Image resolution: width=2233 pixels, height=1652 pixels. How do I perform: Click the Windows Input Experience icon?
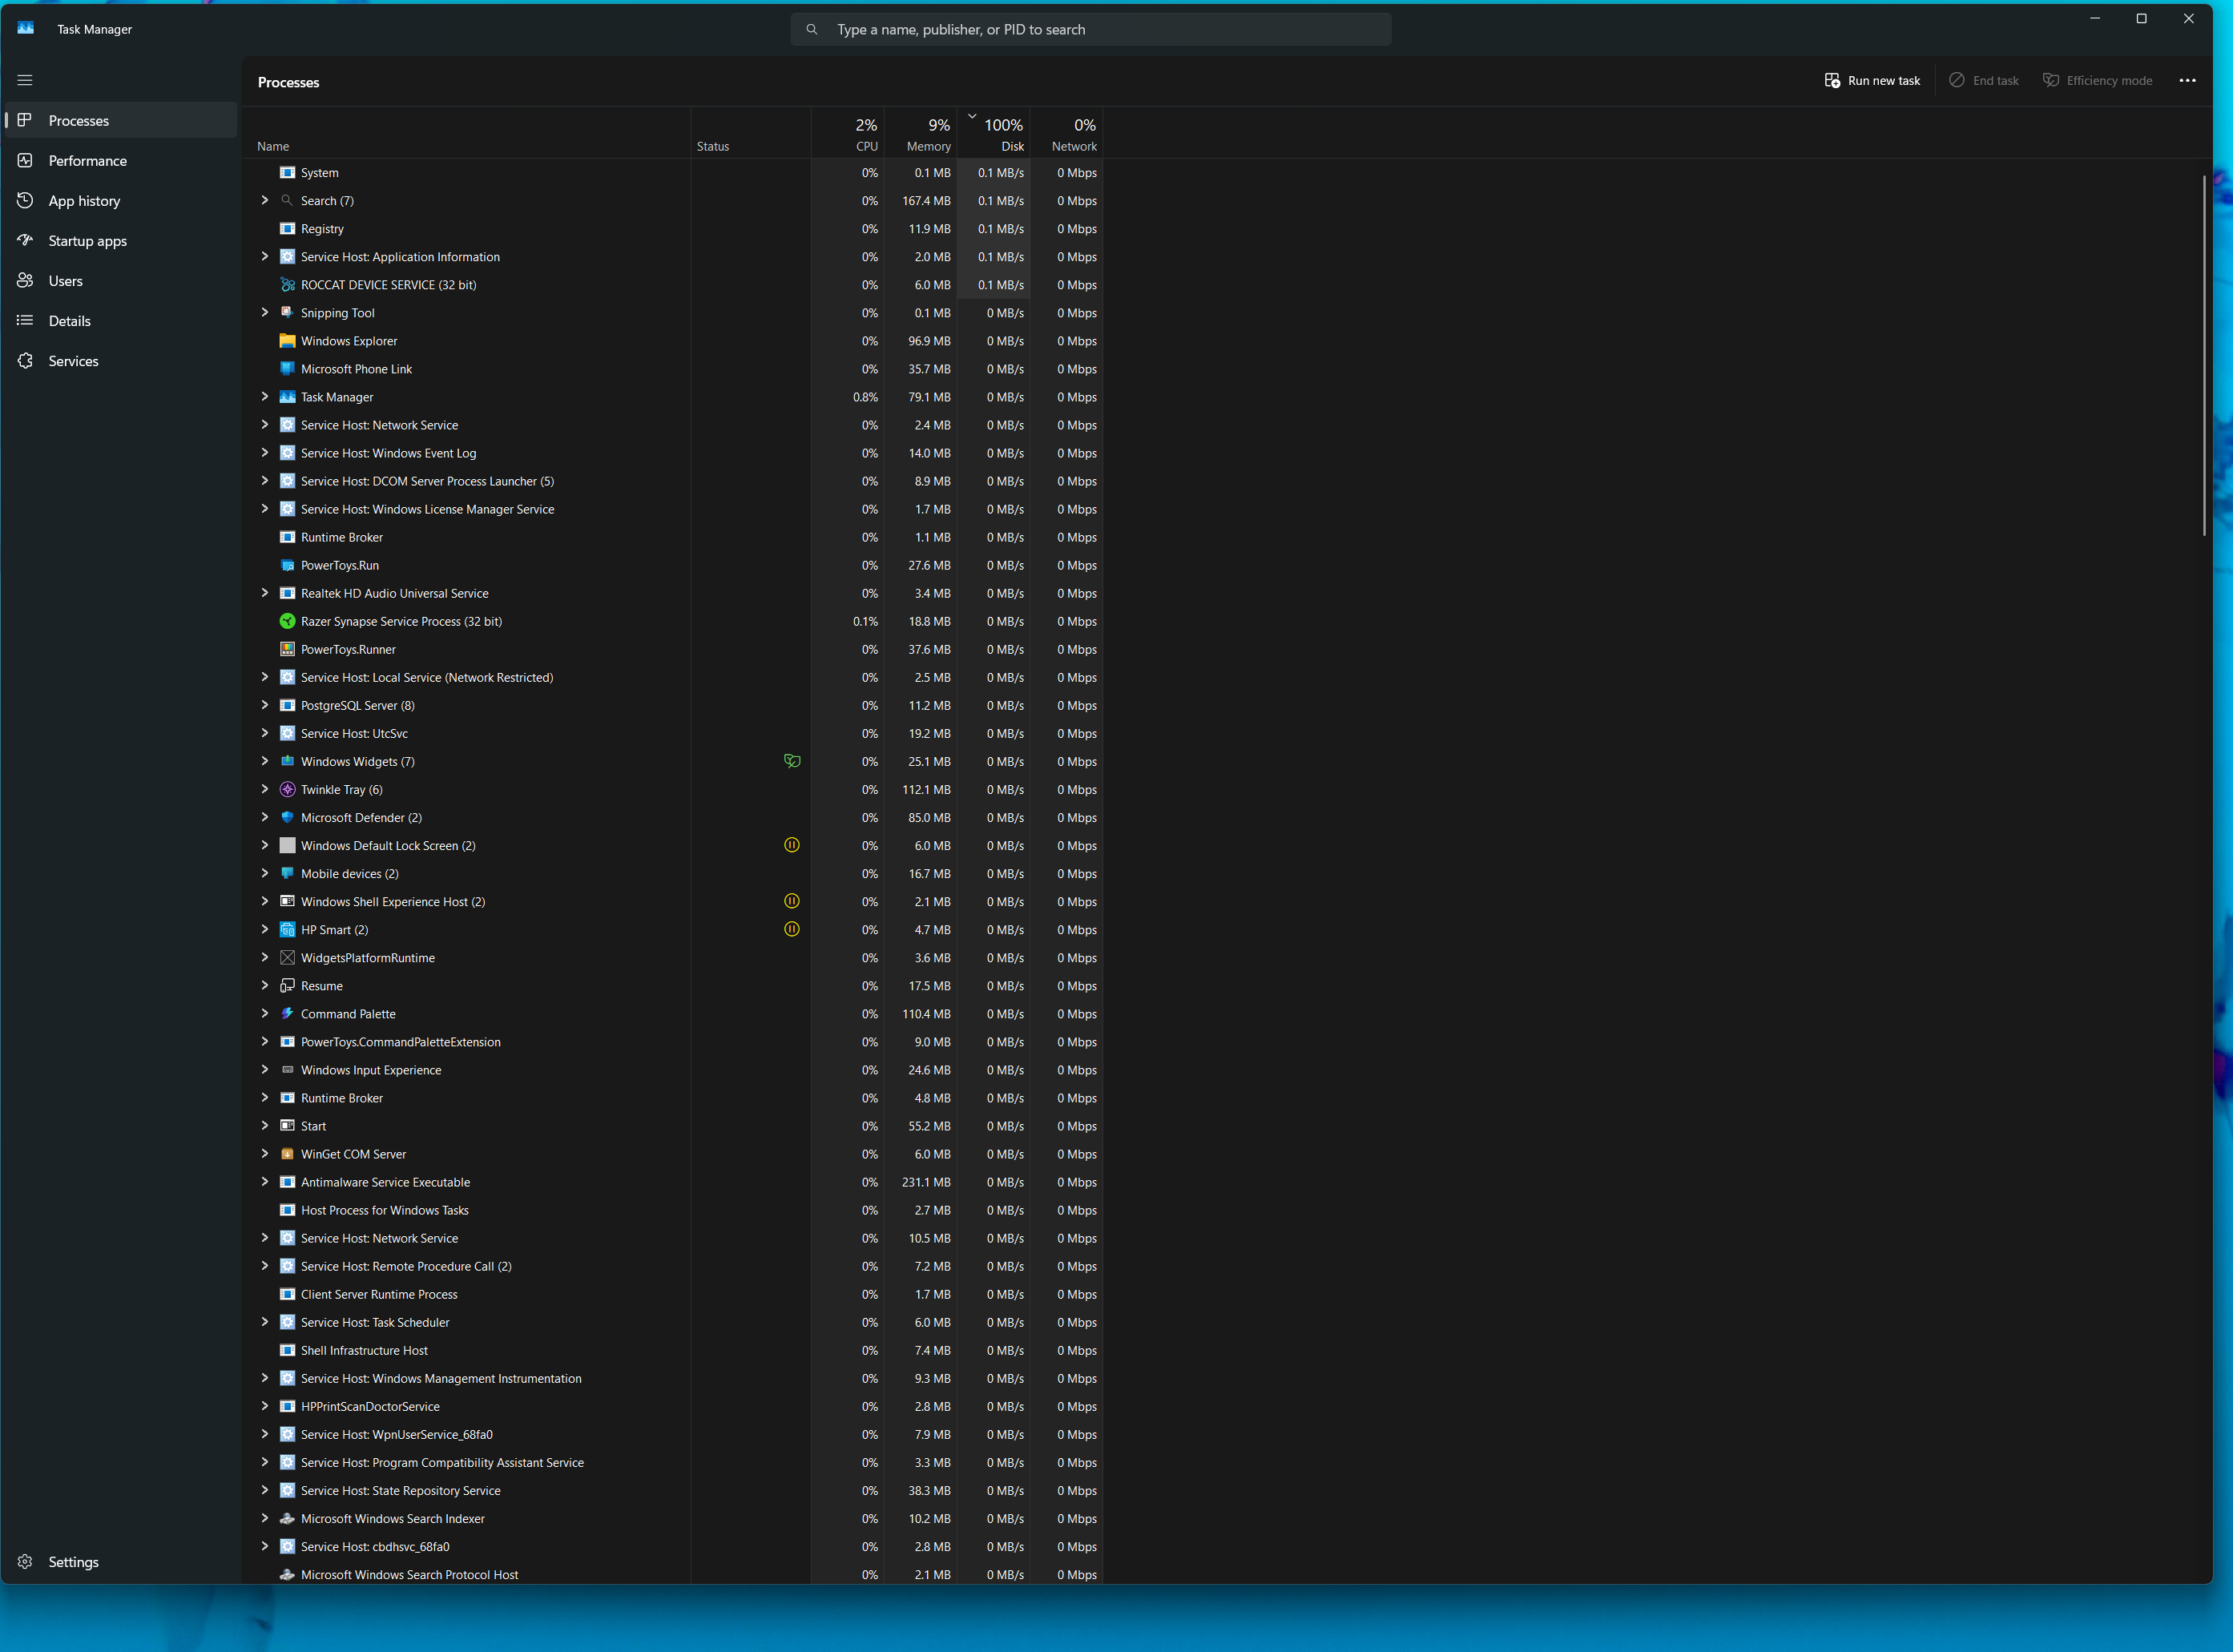287,1069
